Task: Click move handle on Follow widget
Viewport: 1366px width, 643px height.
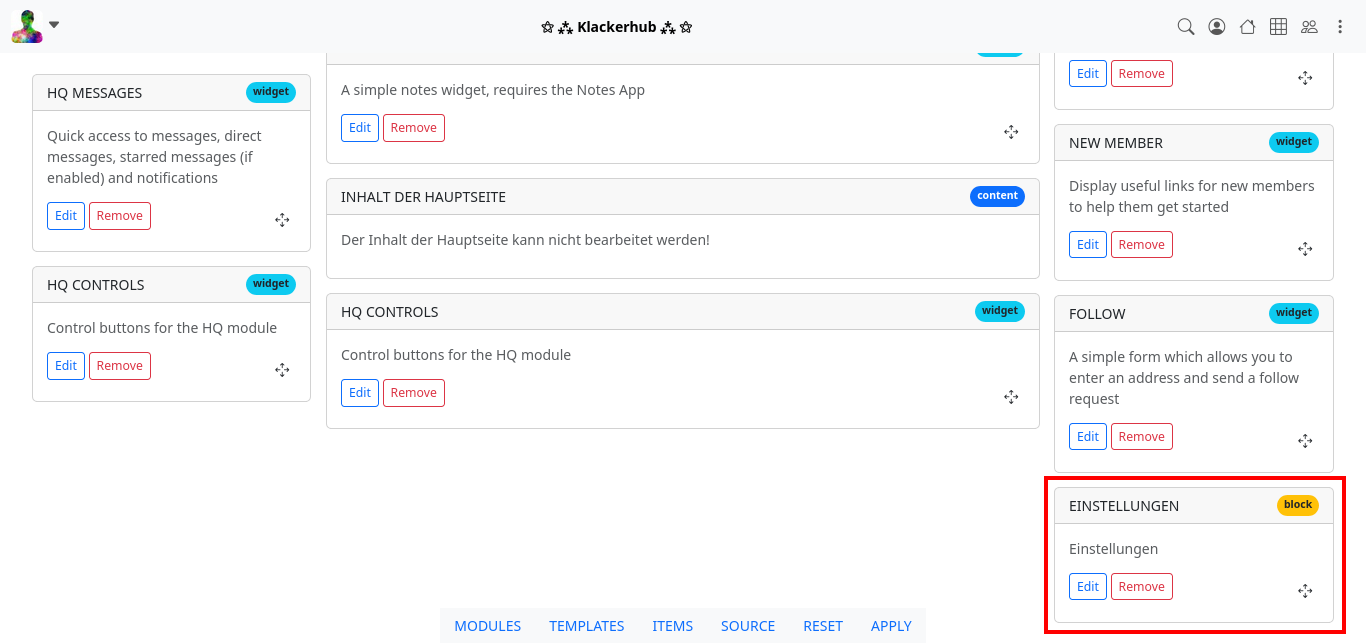Action: pyautogui.click(x=1305, y=441)
